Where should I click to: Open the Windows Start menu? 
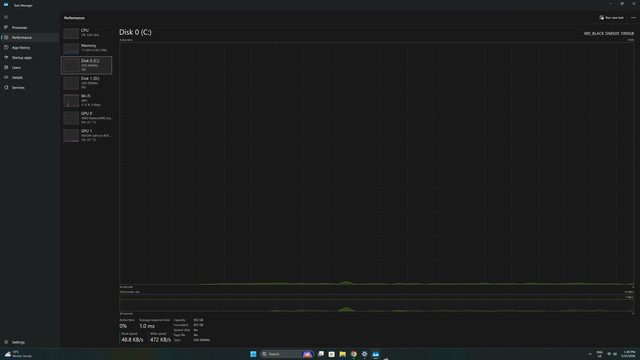[253, 354]
